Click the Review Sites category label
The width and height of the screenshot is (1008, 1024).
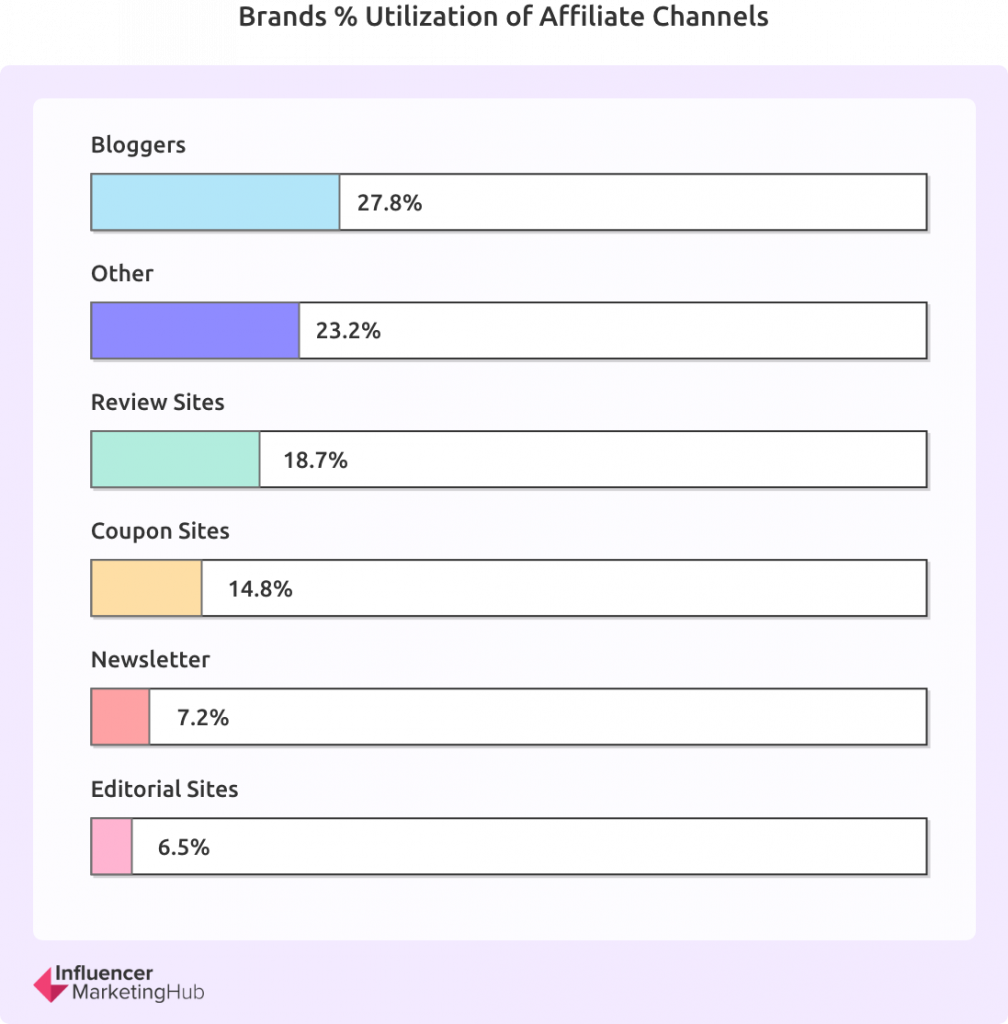tap(157, 402)
